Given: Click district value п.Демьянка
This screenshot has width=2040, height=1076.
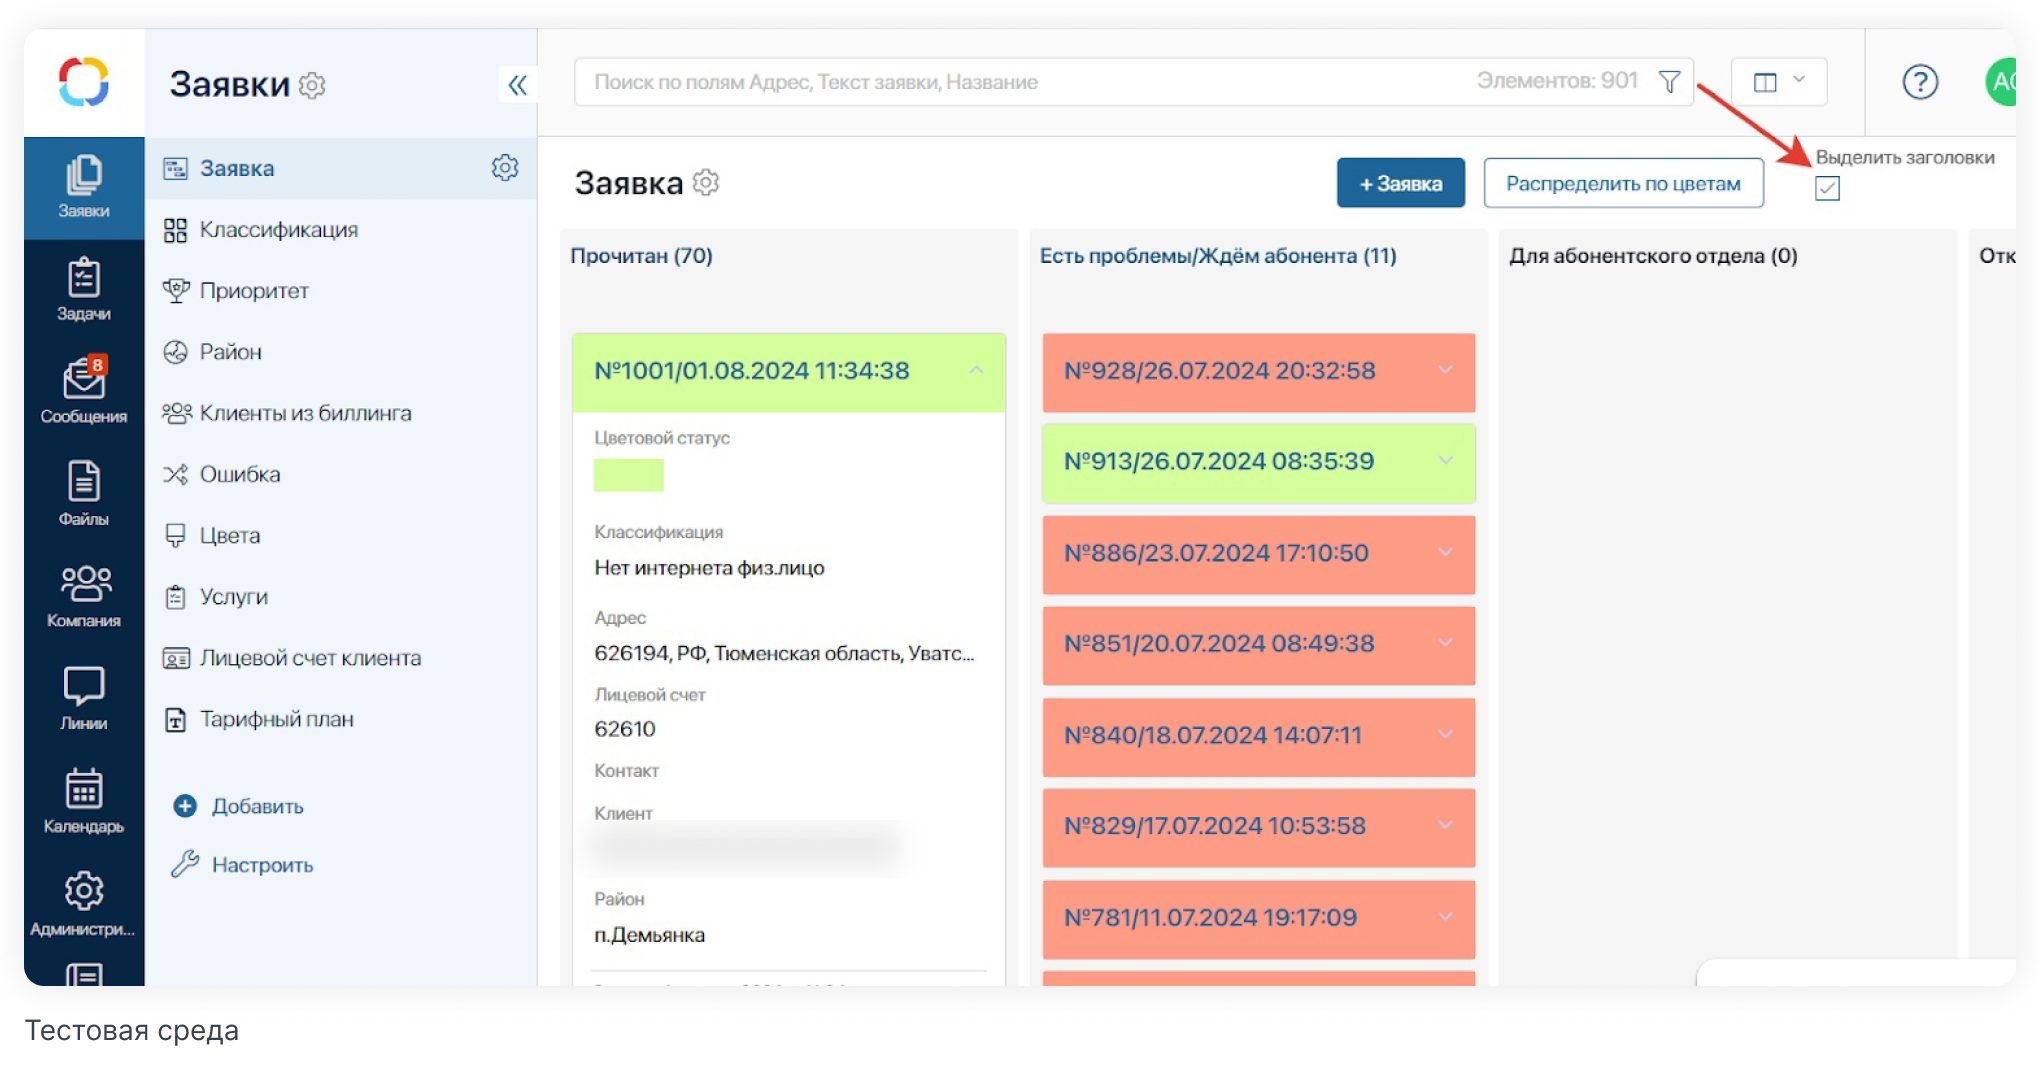Looking at the screenshot, I should click(649, 935).
